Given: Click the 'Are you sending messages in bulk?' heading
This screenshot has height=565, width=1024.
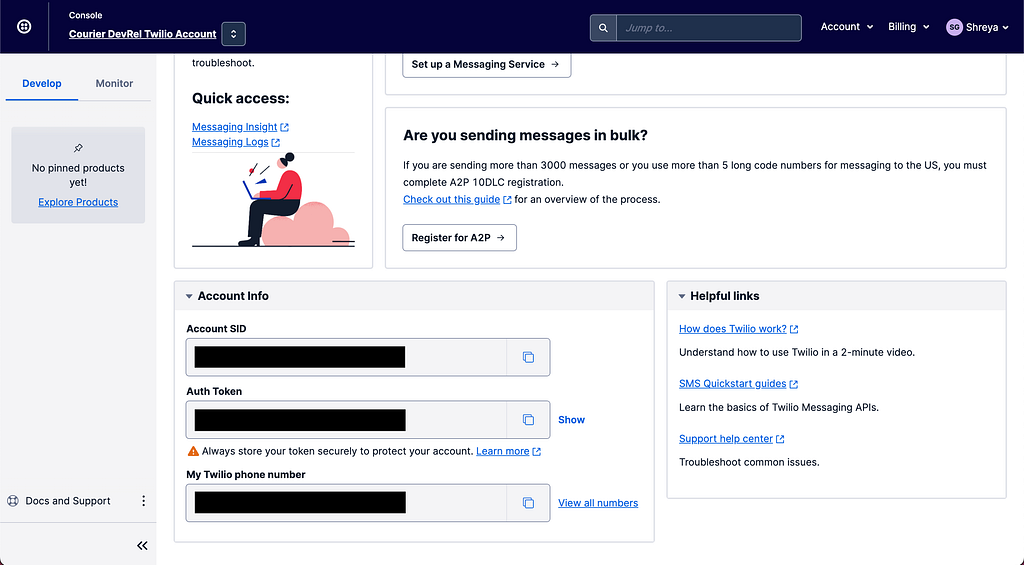Looking at the screenshot, I should point(525,136).
